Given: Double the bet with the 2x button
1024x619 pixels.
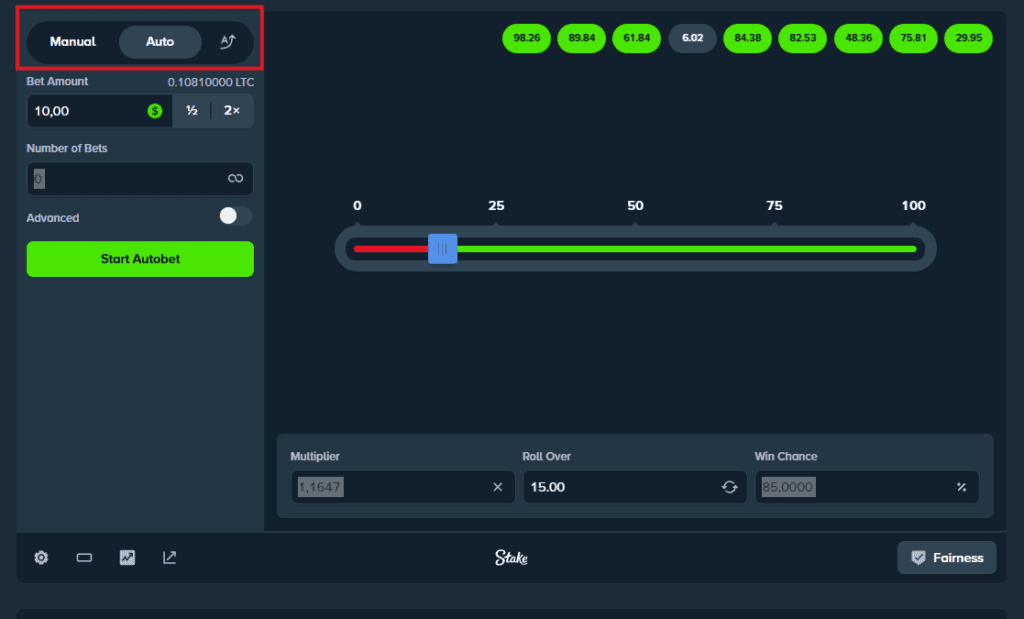Looking at the screenshot, I should pyautogui.click(x=232, y=111).
